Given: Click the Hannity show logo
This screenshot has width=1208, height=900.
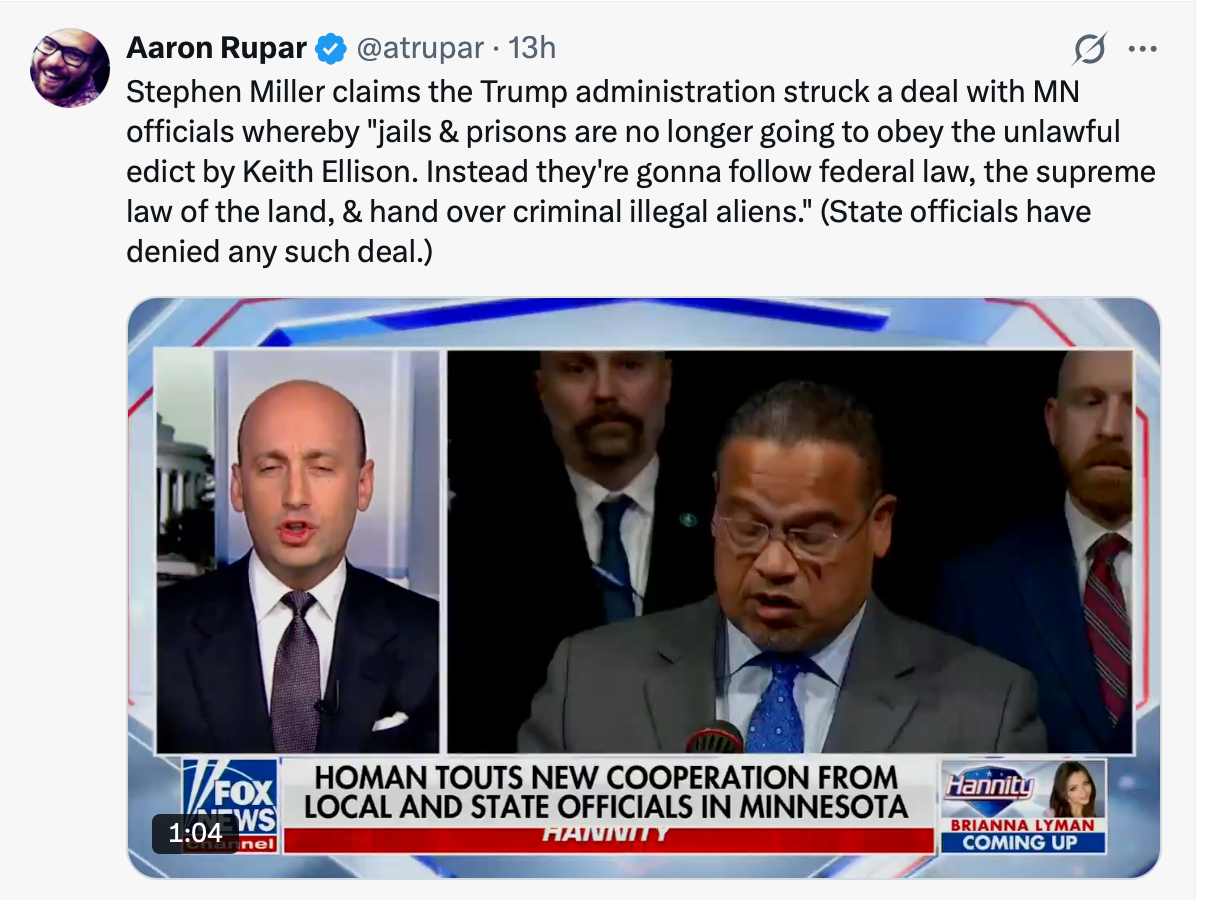Looking at the screenshot, I should click(990, 786).
